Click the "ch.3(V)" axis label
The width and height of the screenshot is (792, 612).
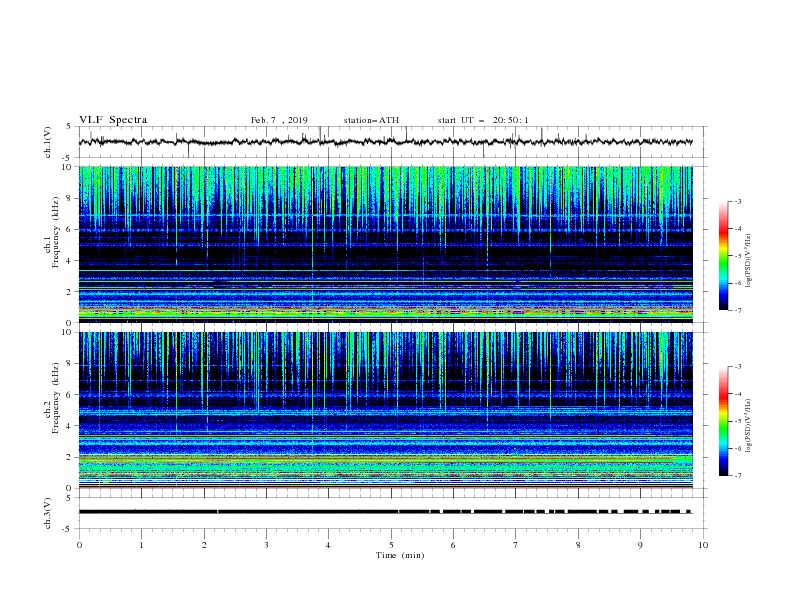[x=48, y=513]
